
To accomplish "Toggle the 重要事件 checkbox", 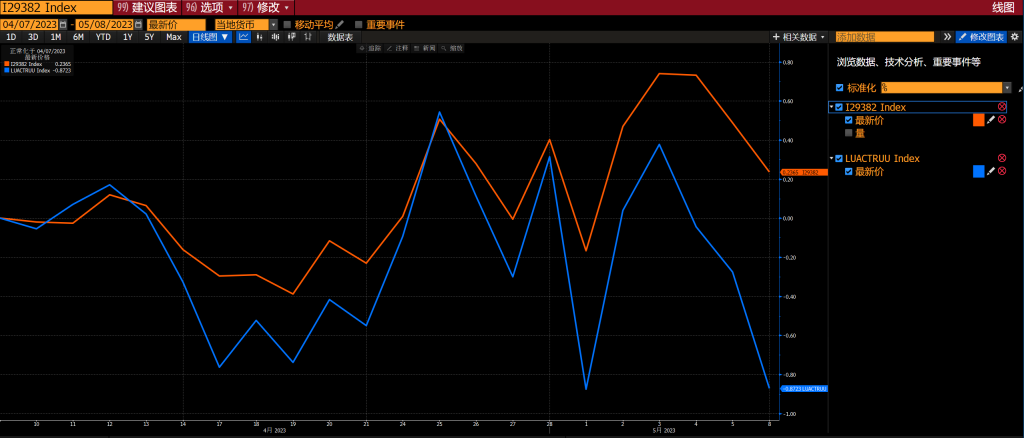I will click(359, 25).
